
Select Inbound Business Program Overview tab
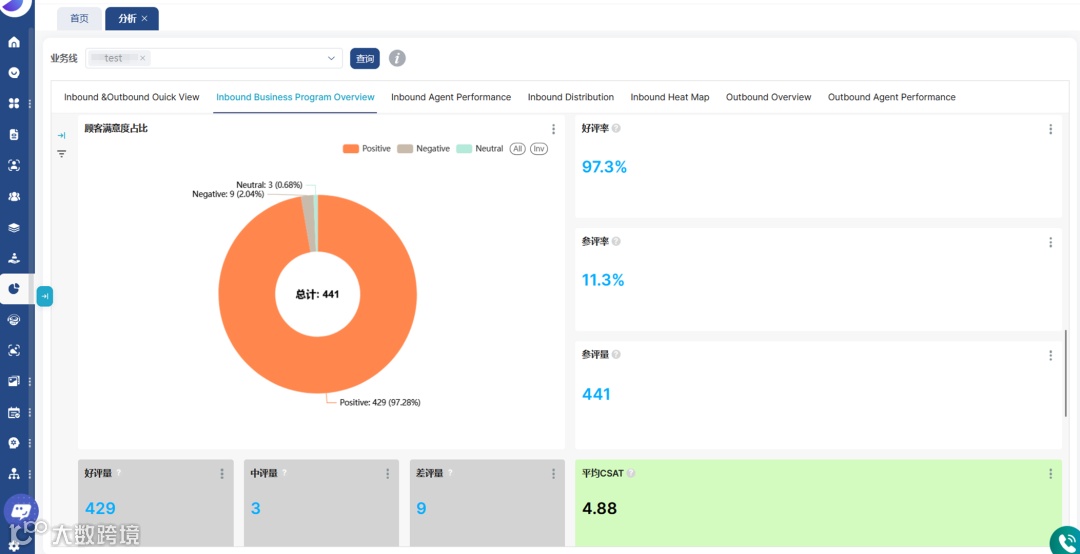pyautogui.click(x=295, y=97)
